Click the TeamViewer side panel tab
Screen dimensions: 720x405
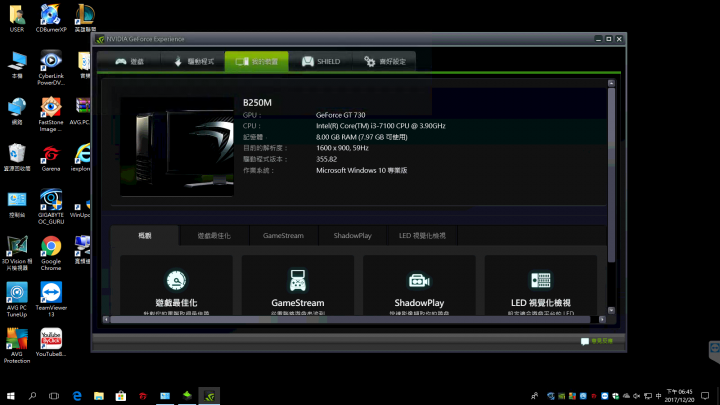pyautogui.click(x=714, y=352)
